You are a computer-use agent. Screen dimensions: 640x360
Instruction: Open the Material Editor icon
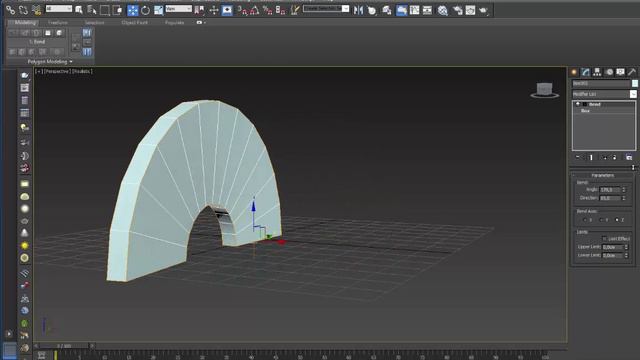point(442,10)
